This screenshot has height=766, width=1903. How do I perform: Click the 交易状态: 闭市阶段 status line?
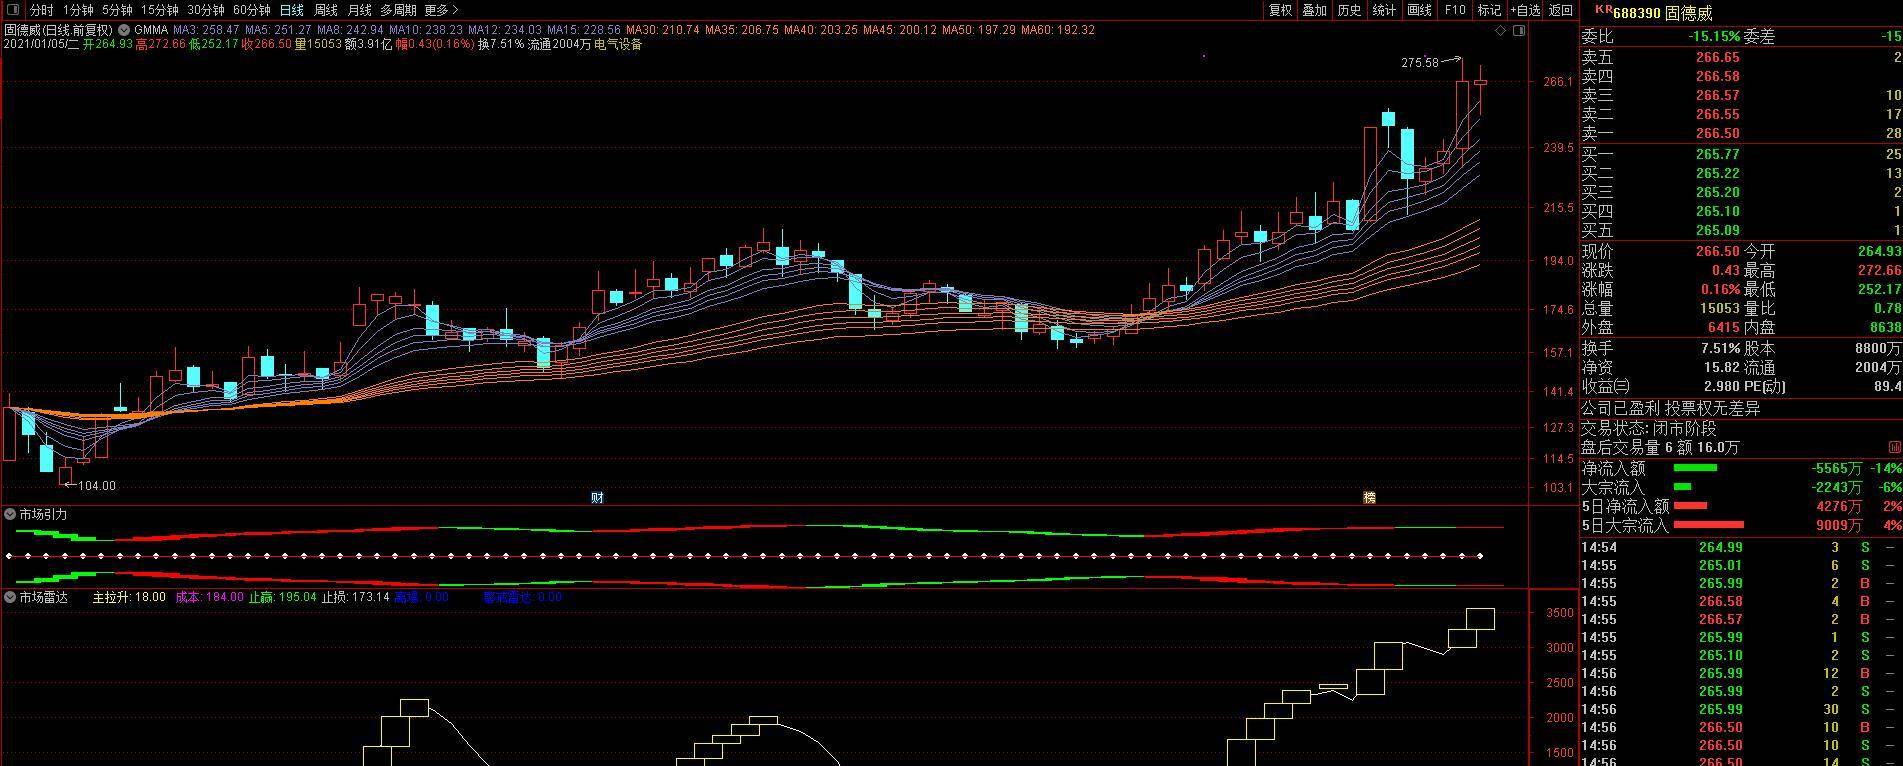coord(1647,428)
